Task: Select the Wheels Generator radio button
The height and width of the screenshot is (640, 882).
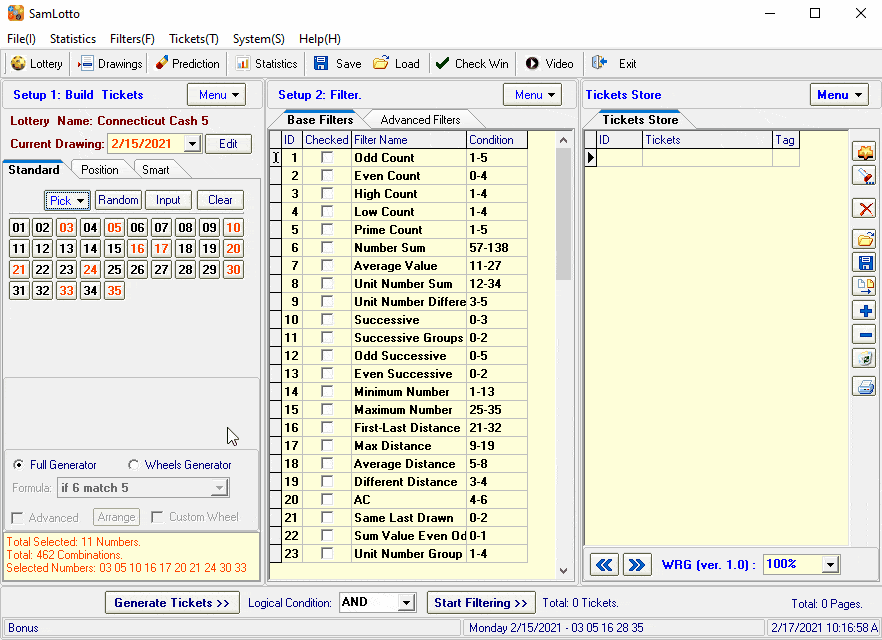Action: click(133, 465)
